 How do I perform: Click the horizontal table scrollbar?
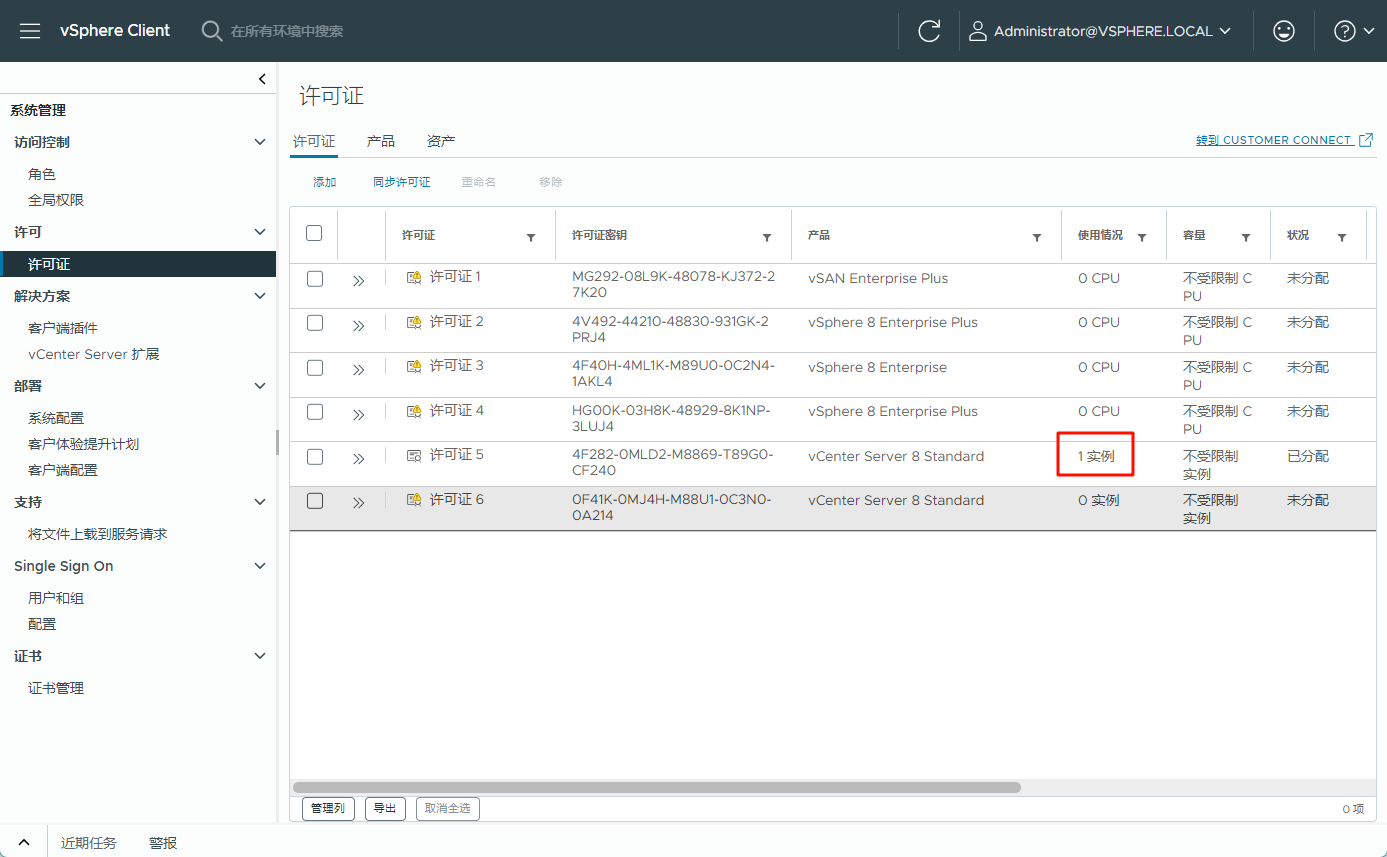(656, 787)
